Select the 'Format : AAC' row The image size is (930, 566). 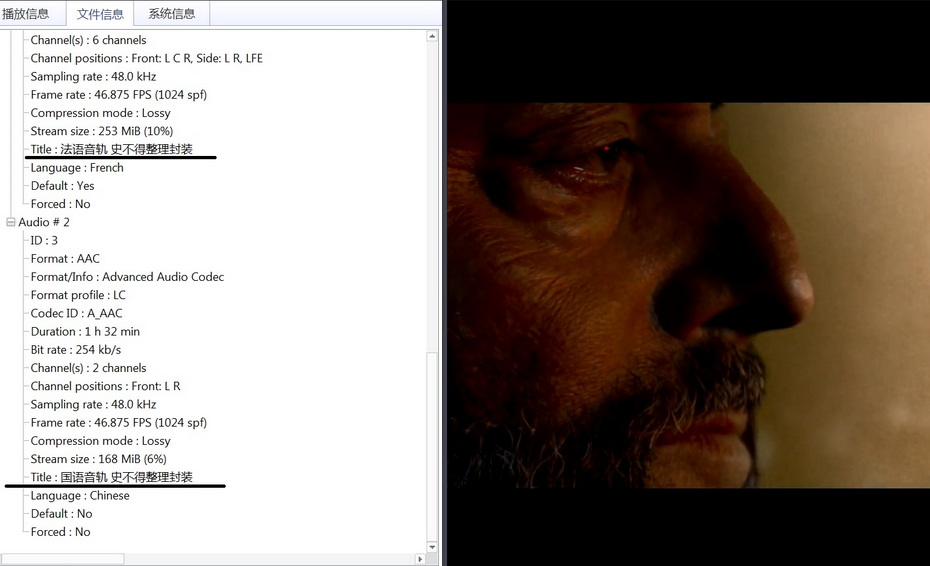click(x=65, y=258)
